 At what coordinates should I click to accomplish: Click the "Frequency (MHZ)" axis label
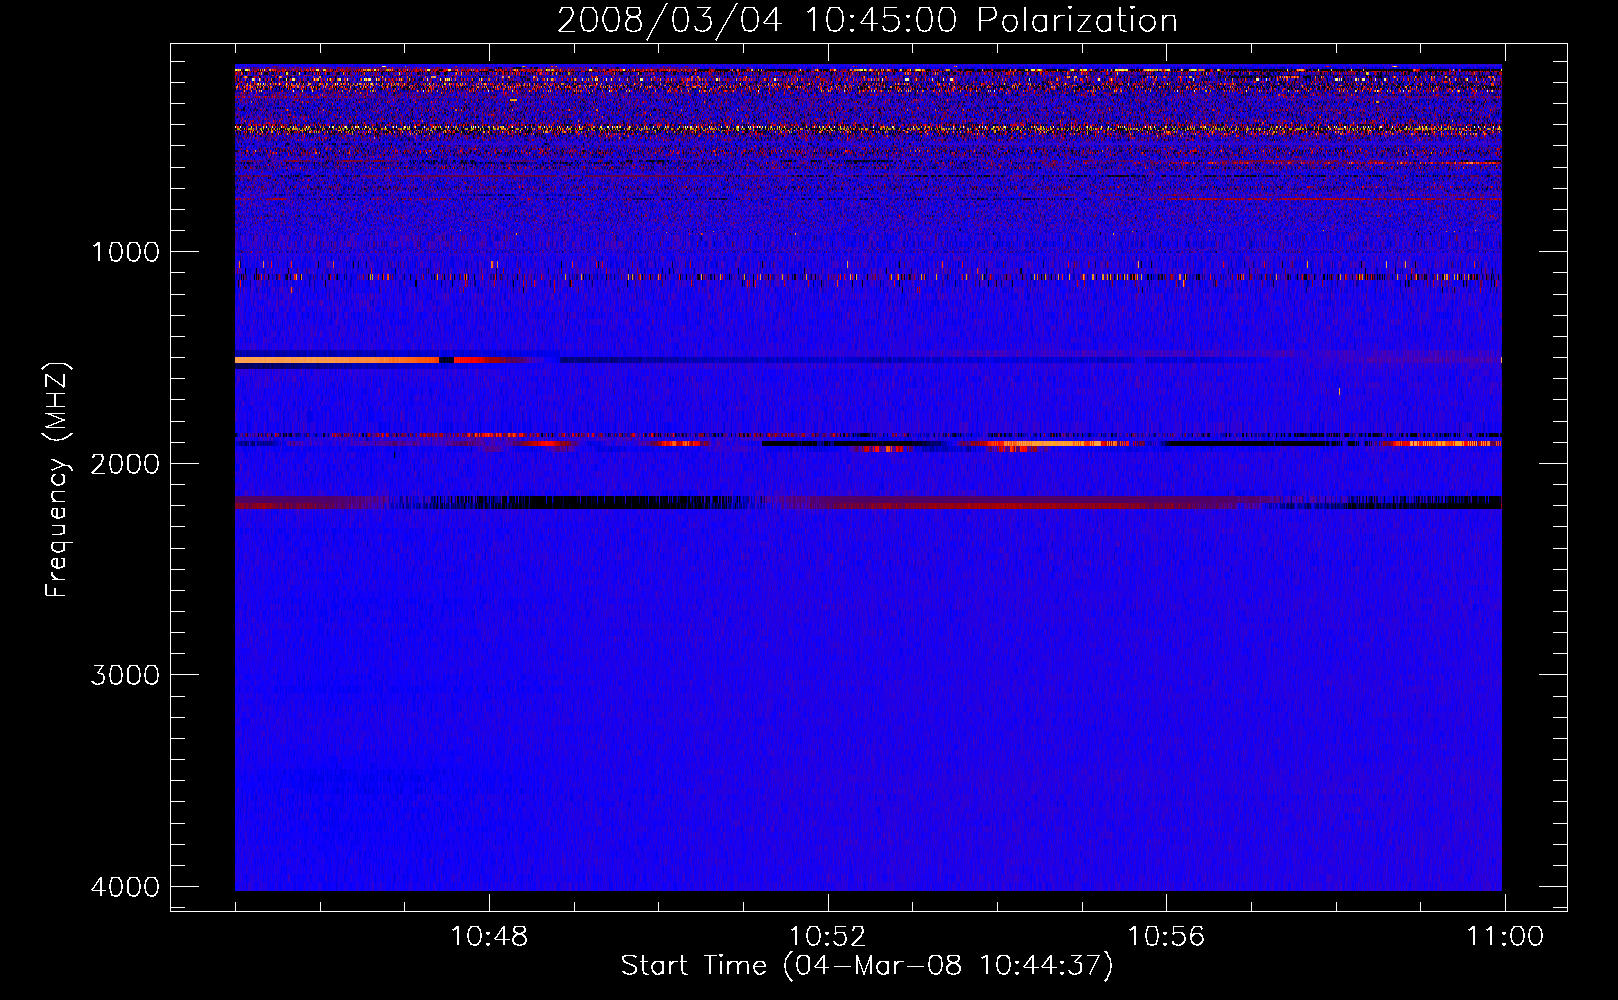coord(56,480)
